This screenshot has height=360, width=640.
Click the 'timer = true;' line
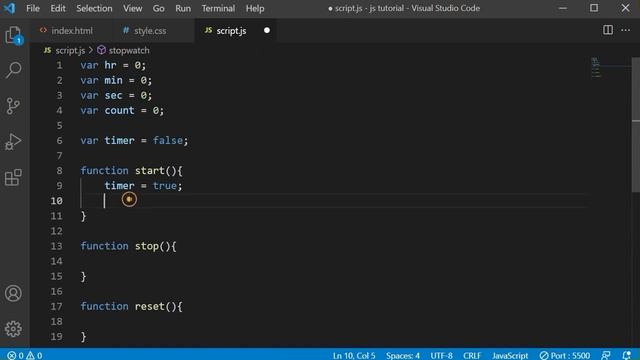coord(143,186)
